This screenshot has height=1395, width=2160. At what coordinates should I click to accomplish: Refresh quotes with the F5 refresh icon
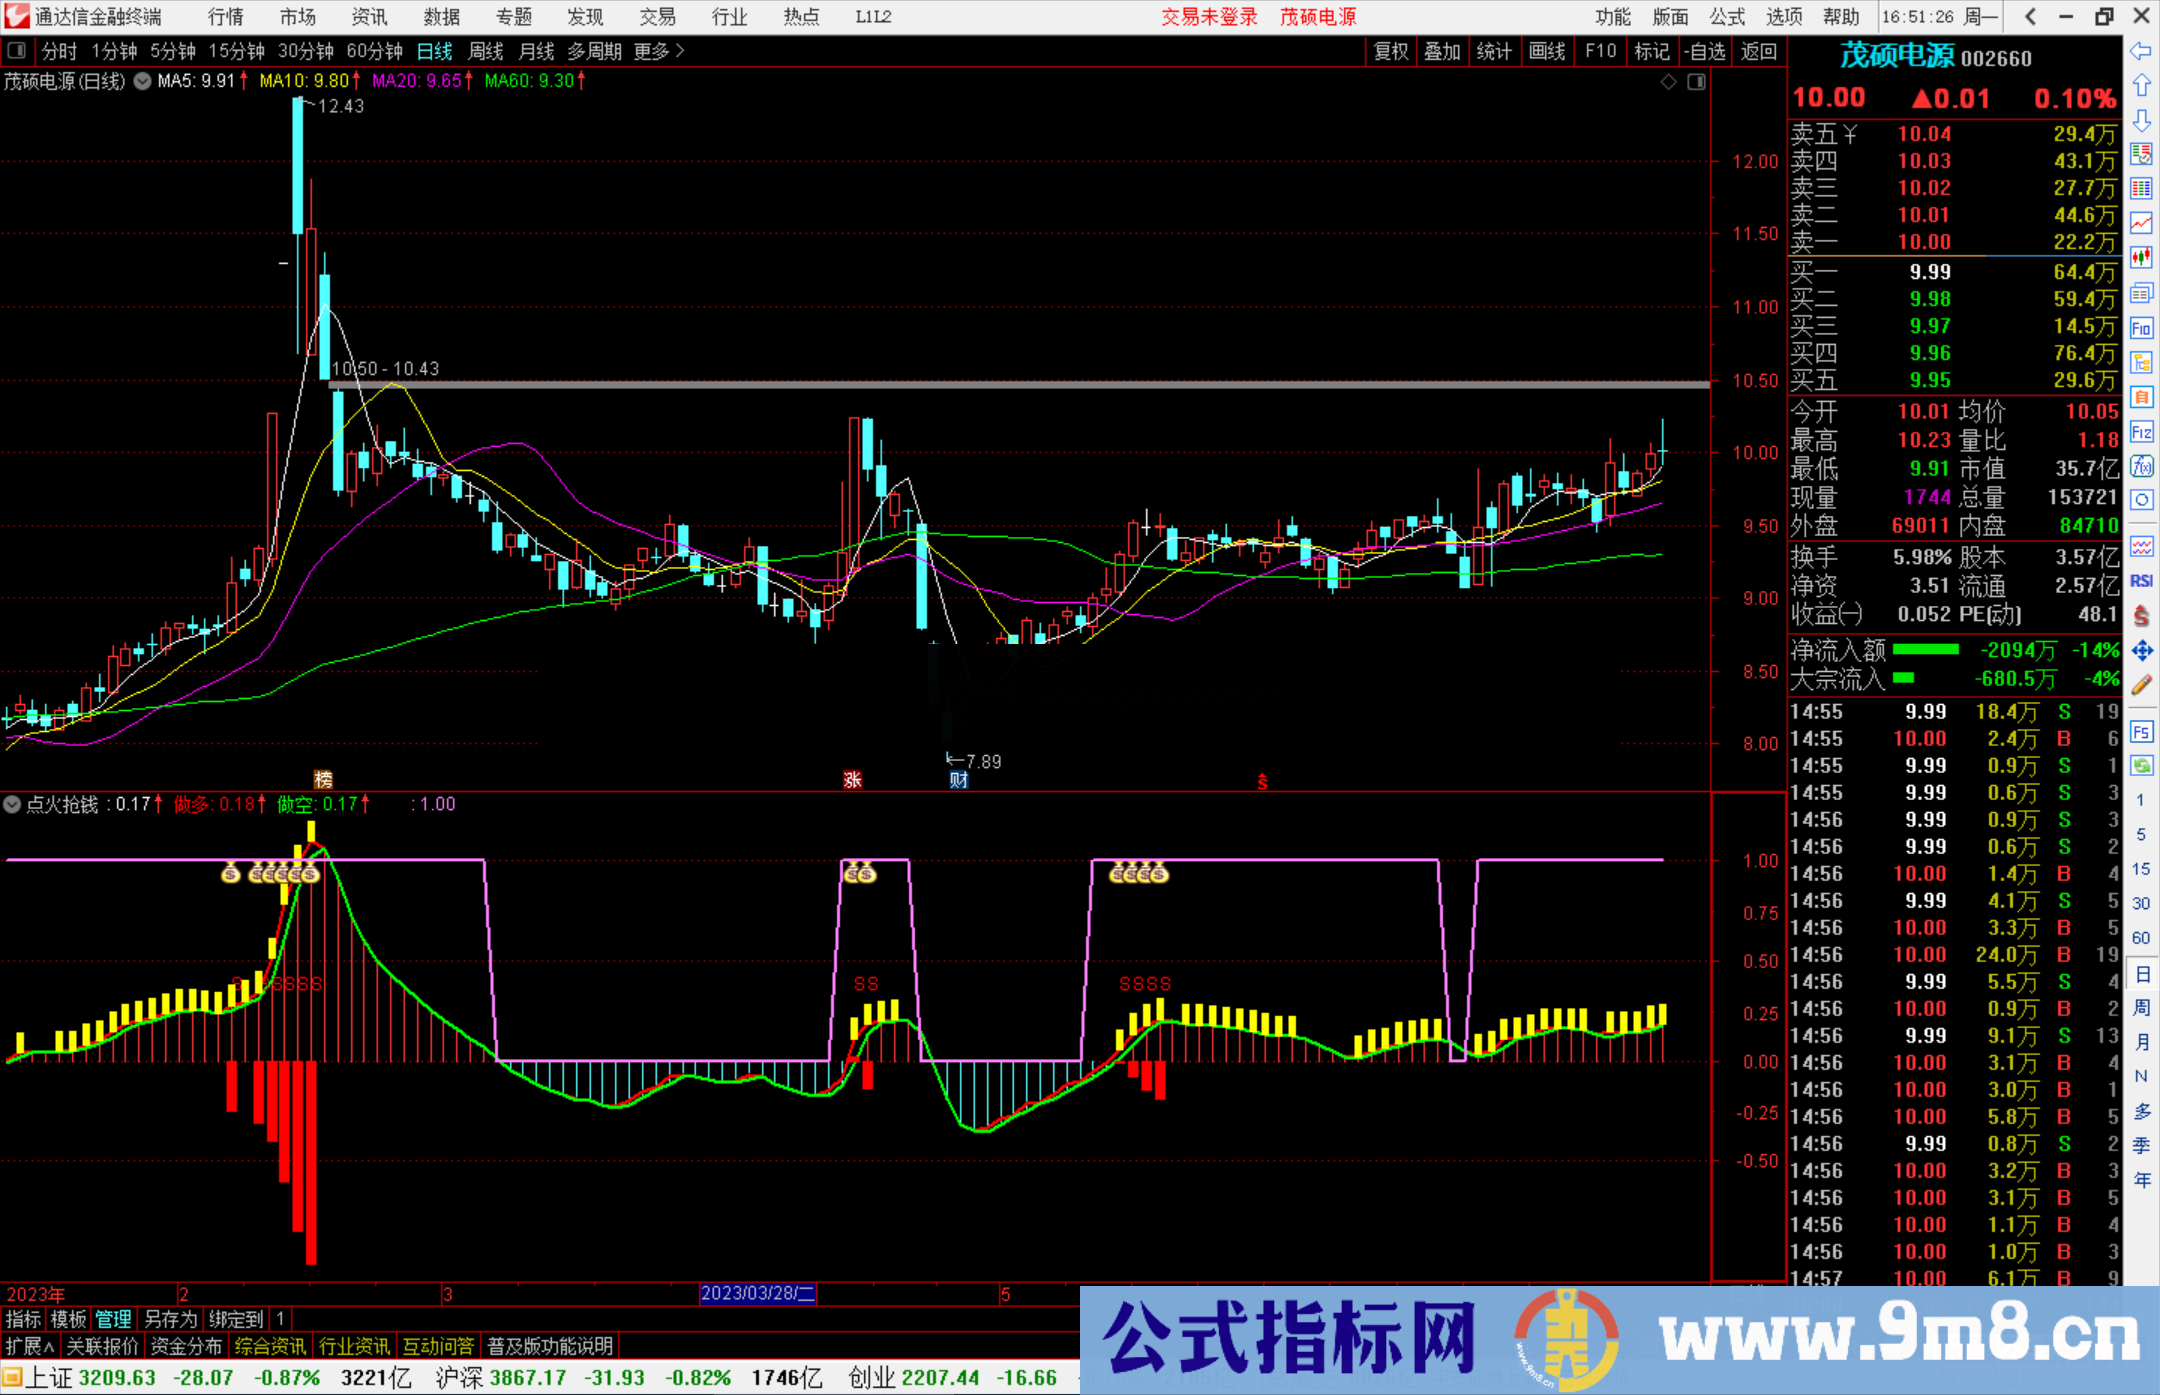pyautogui.click(x=2142, y=728)
